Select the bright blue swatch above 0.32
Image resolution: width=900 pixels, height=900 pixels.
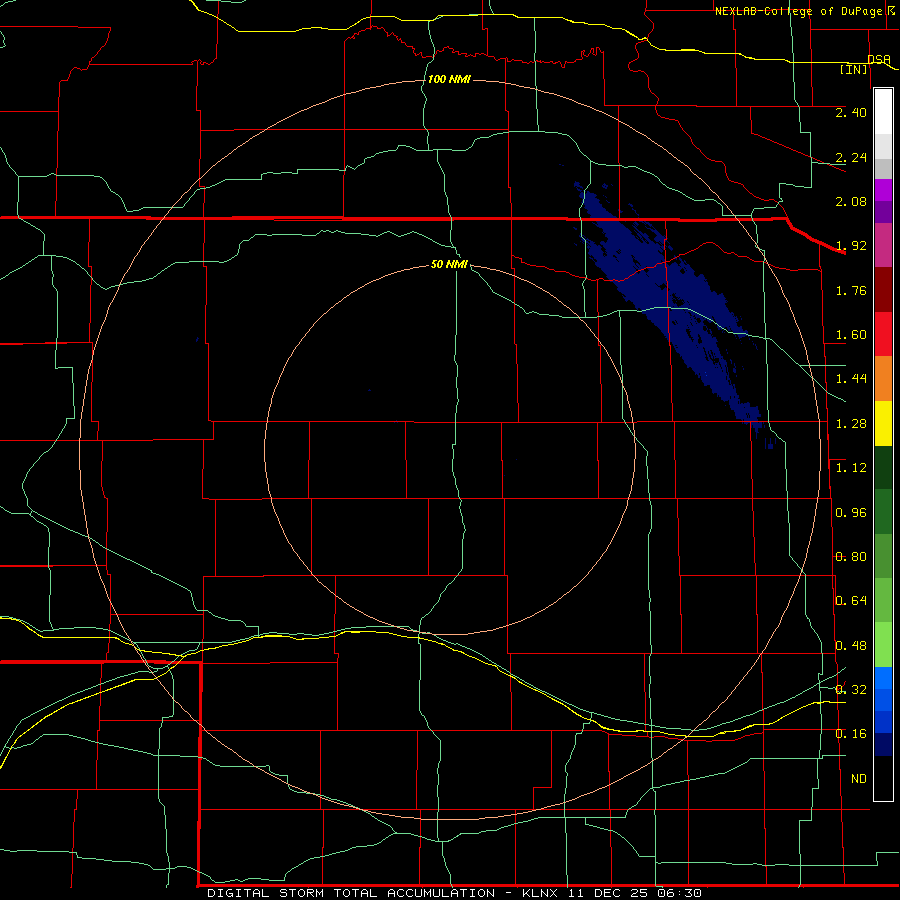(883, 678)
